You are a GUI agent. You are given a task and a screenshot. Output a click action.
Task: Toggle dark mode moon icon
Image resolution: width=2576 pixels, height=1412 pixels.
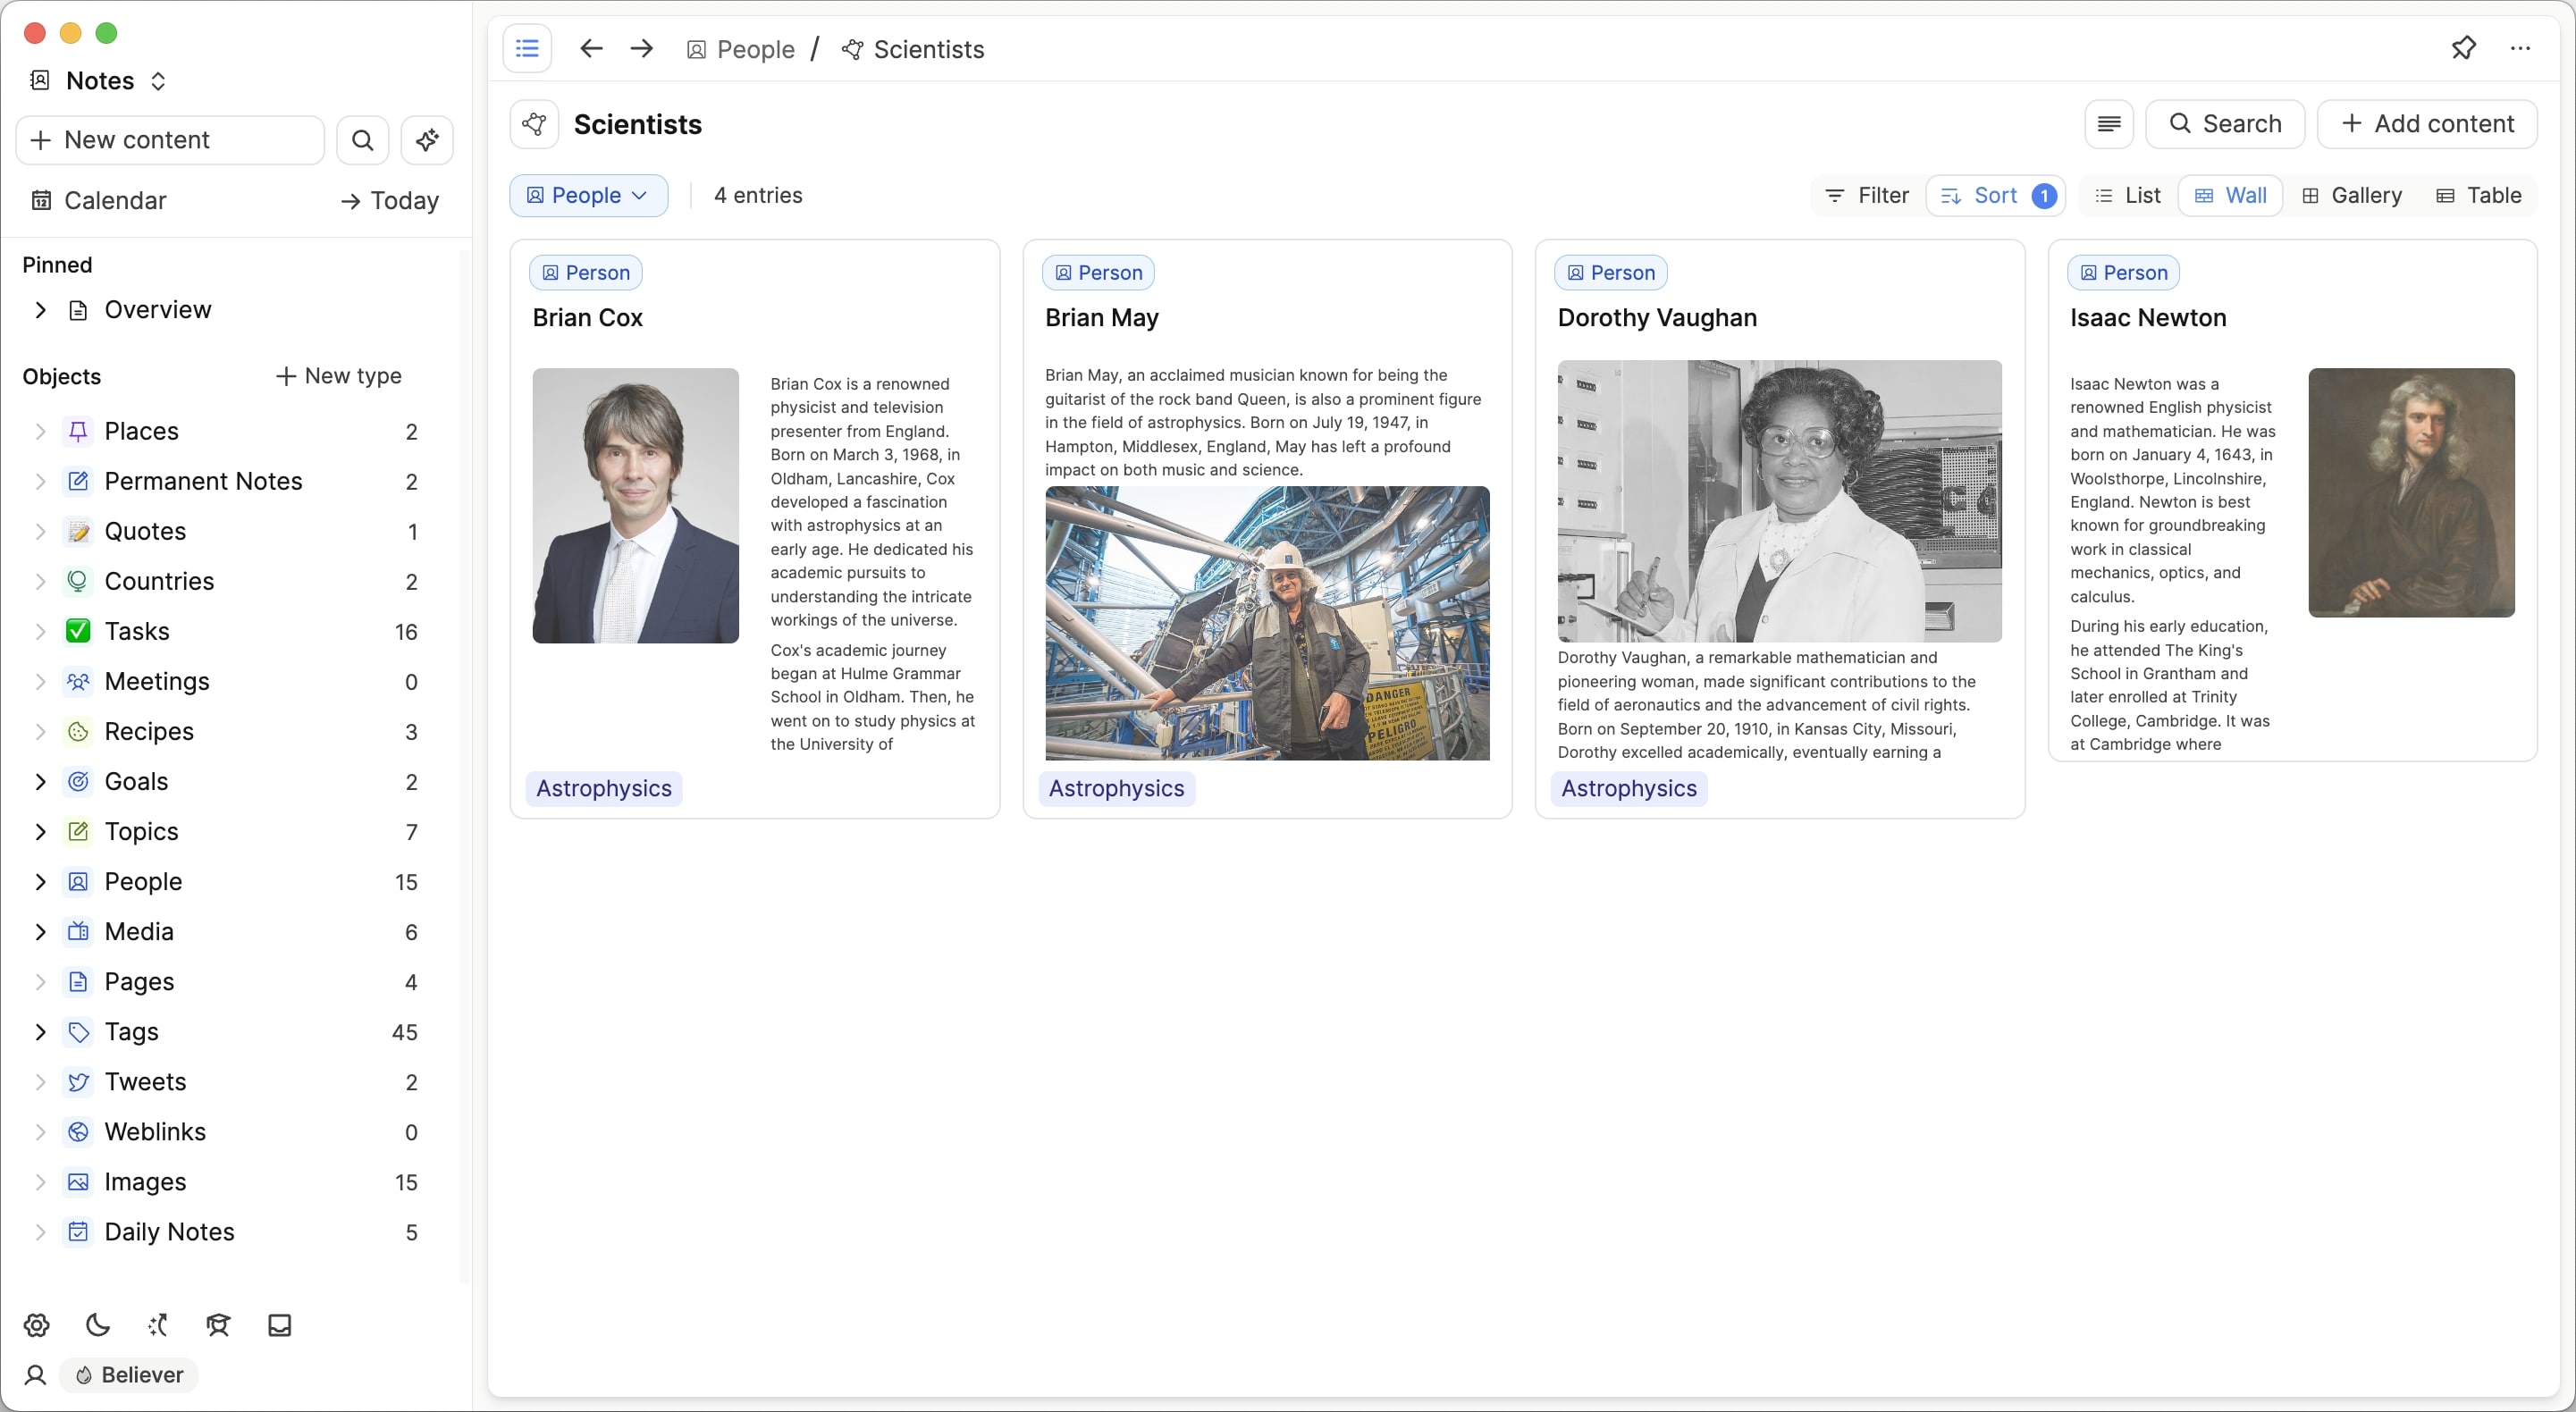pos(97,1325)
